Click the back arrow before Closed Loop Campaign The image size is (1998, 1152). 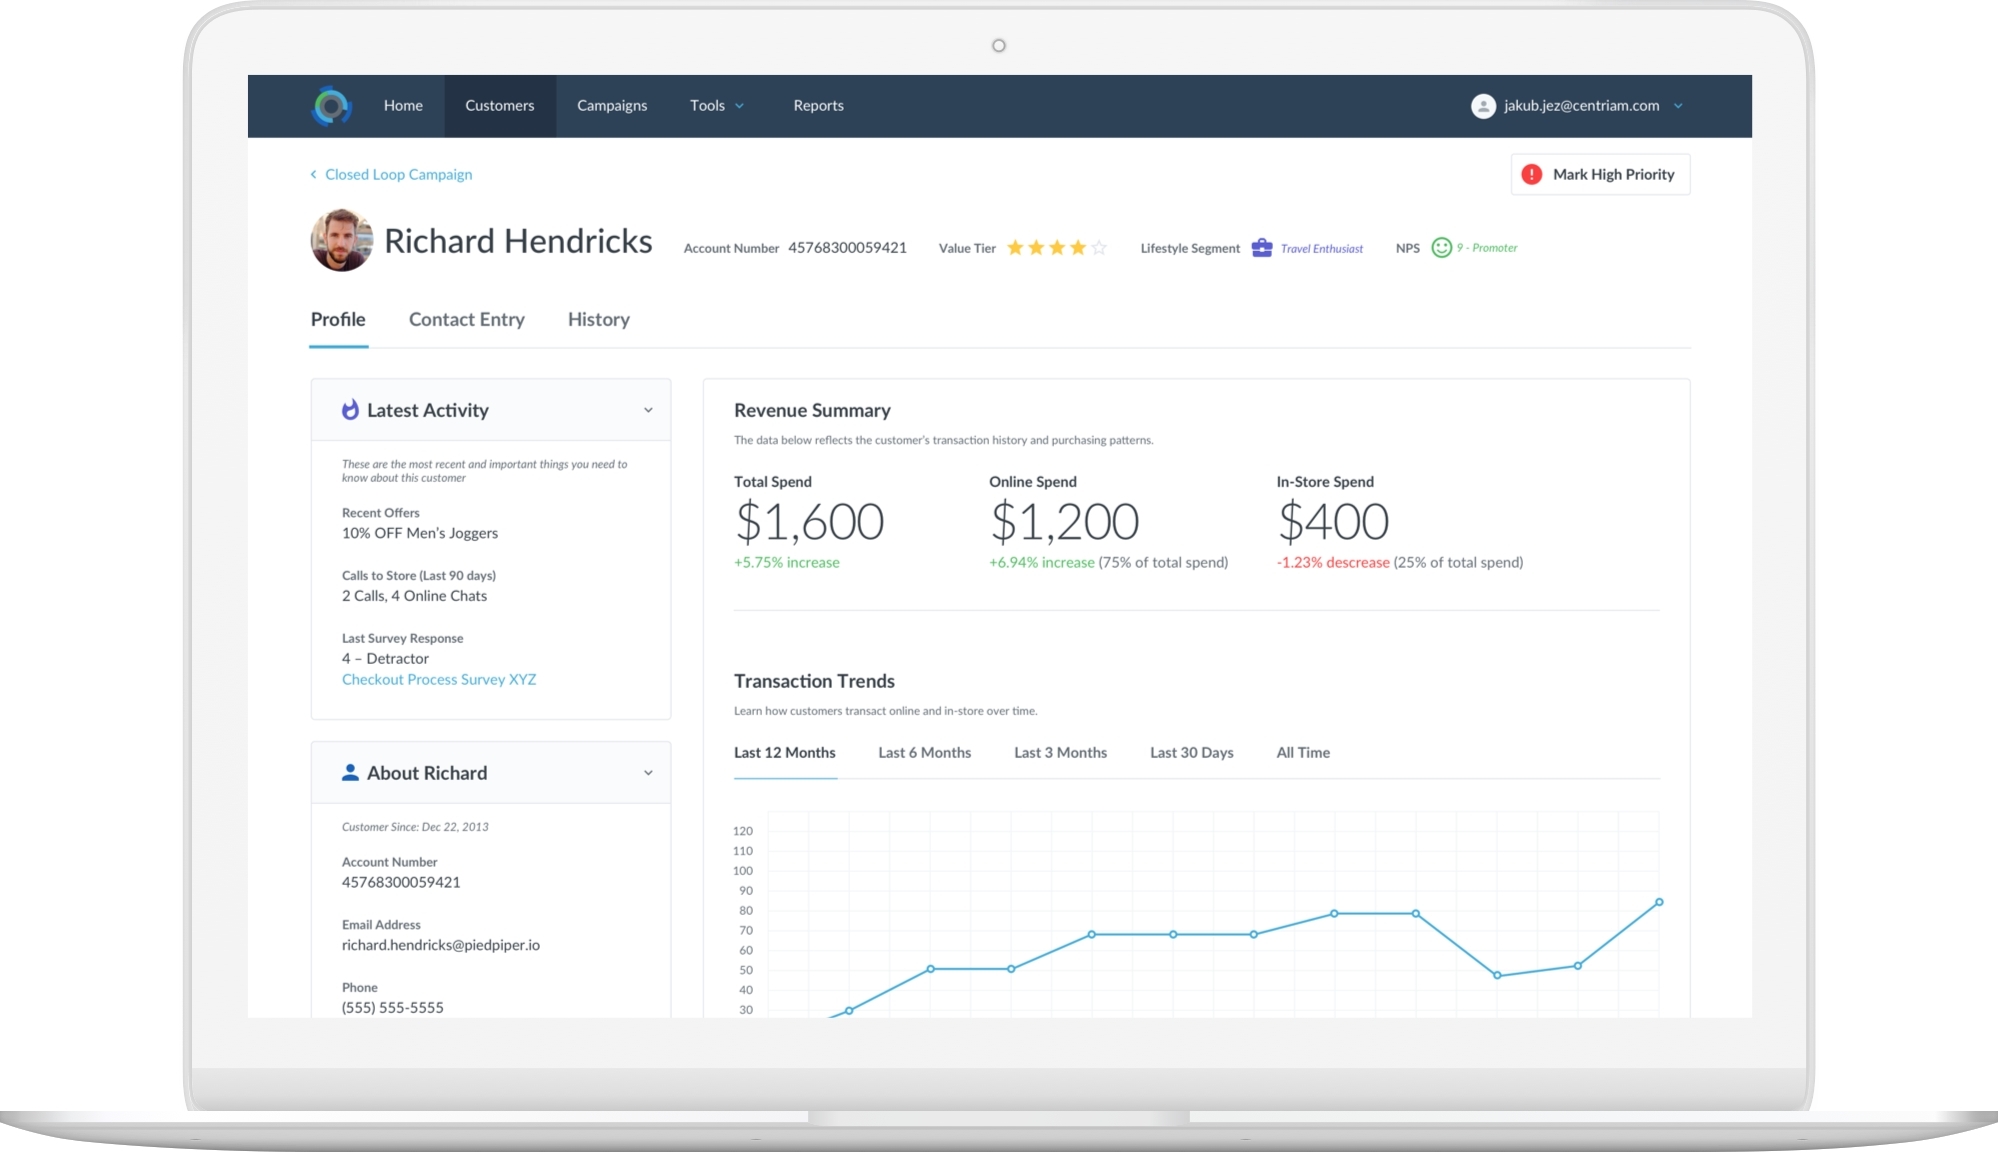pyautogui.click(x=314, y=174)
